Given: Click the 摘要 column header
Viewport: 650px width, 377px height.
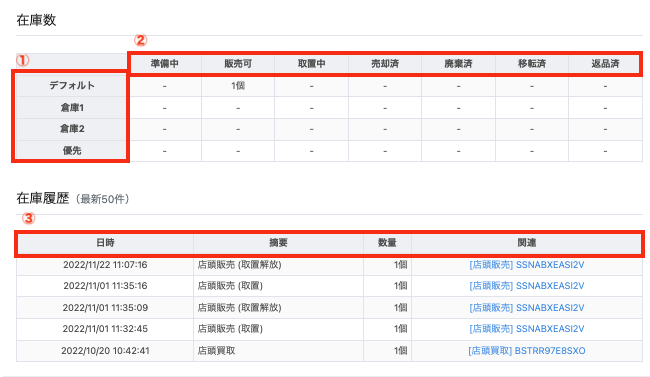Looking at the screenshot, I should [278, 243].
